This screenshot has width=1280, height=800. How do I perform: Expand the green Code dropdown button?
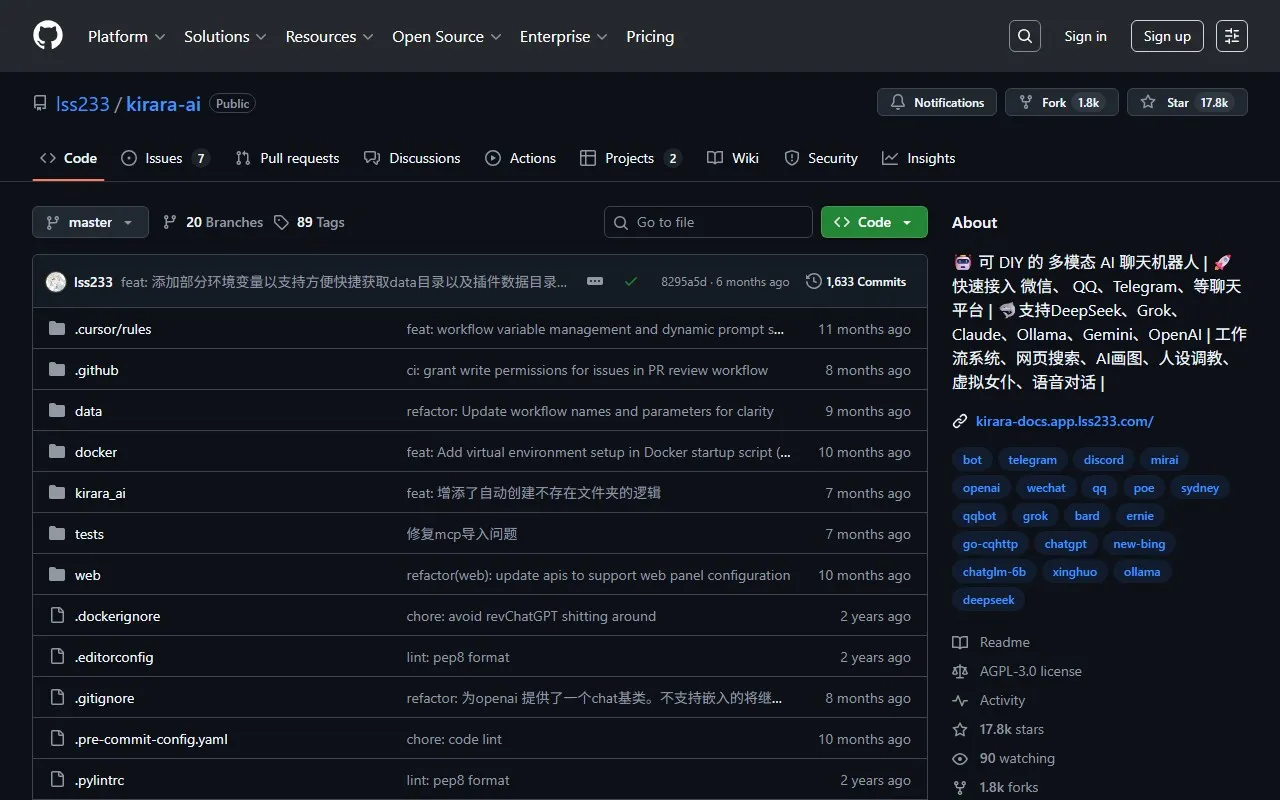[x=873, y=222]
